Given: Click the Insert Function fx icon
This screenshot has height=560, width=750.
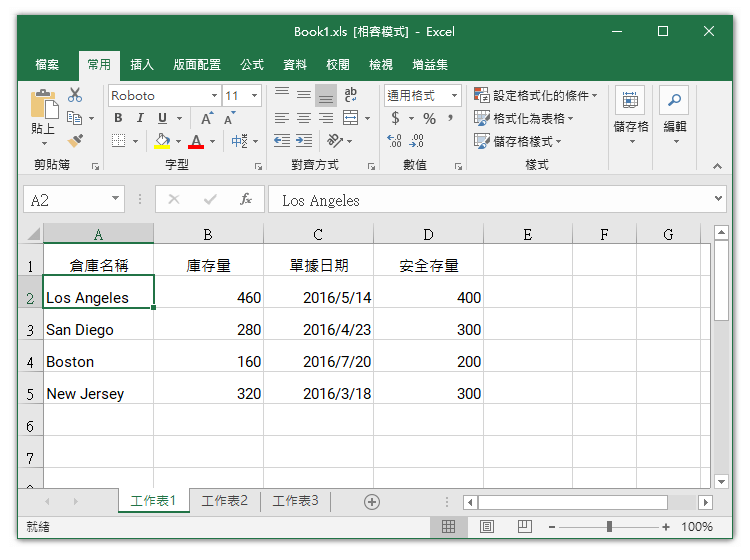Looking at the screenshot, I should tap(246, 199).
